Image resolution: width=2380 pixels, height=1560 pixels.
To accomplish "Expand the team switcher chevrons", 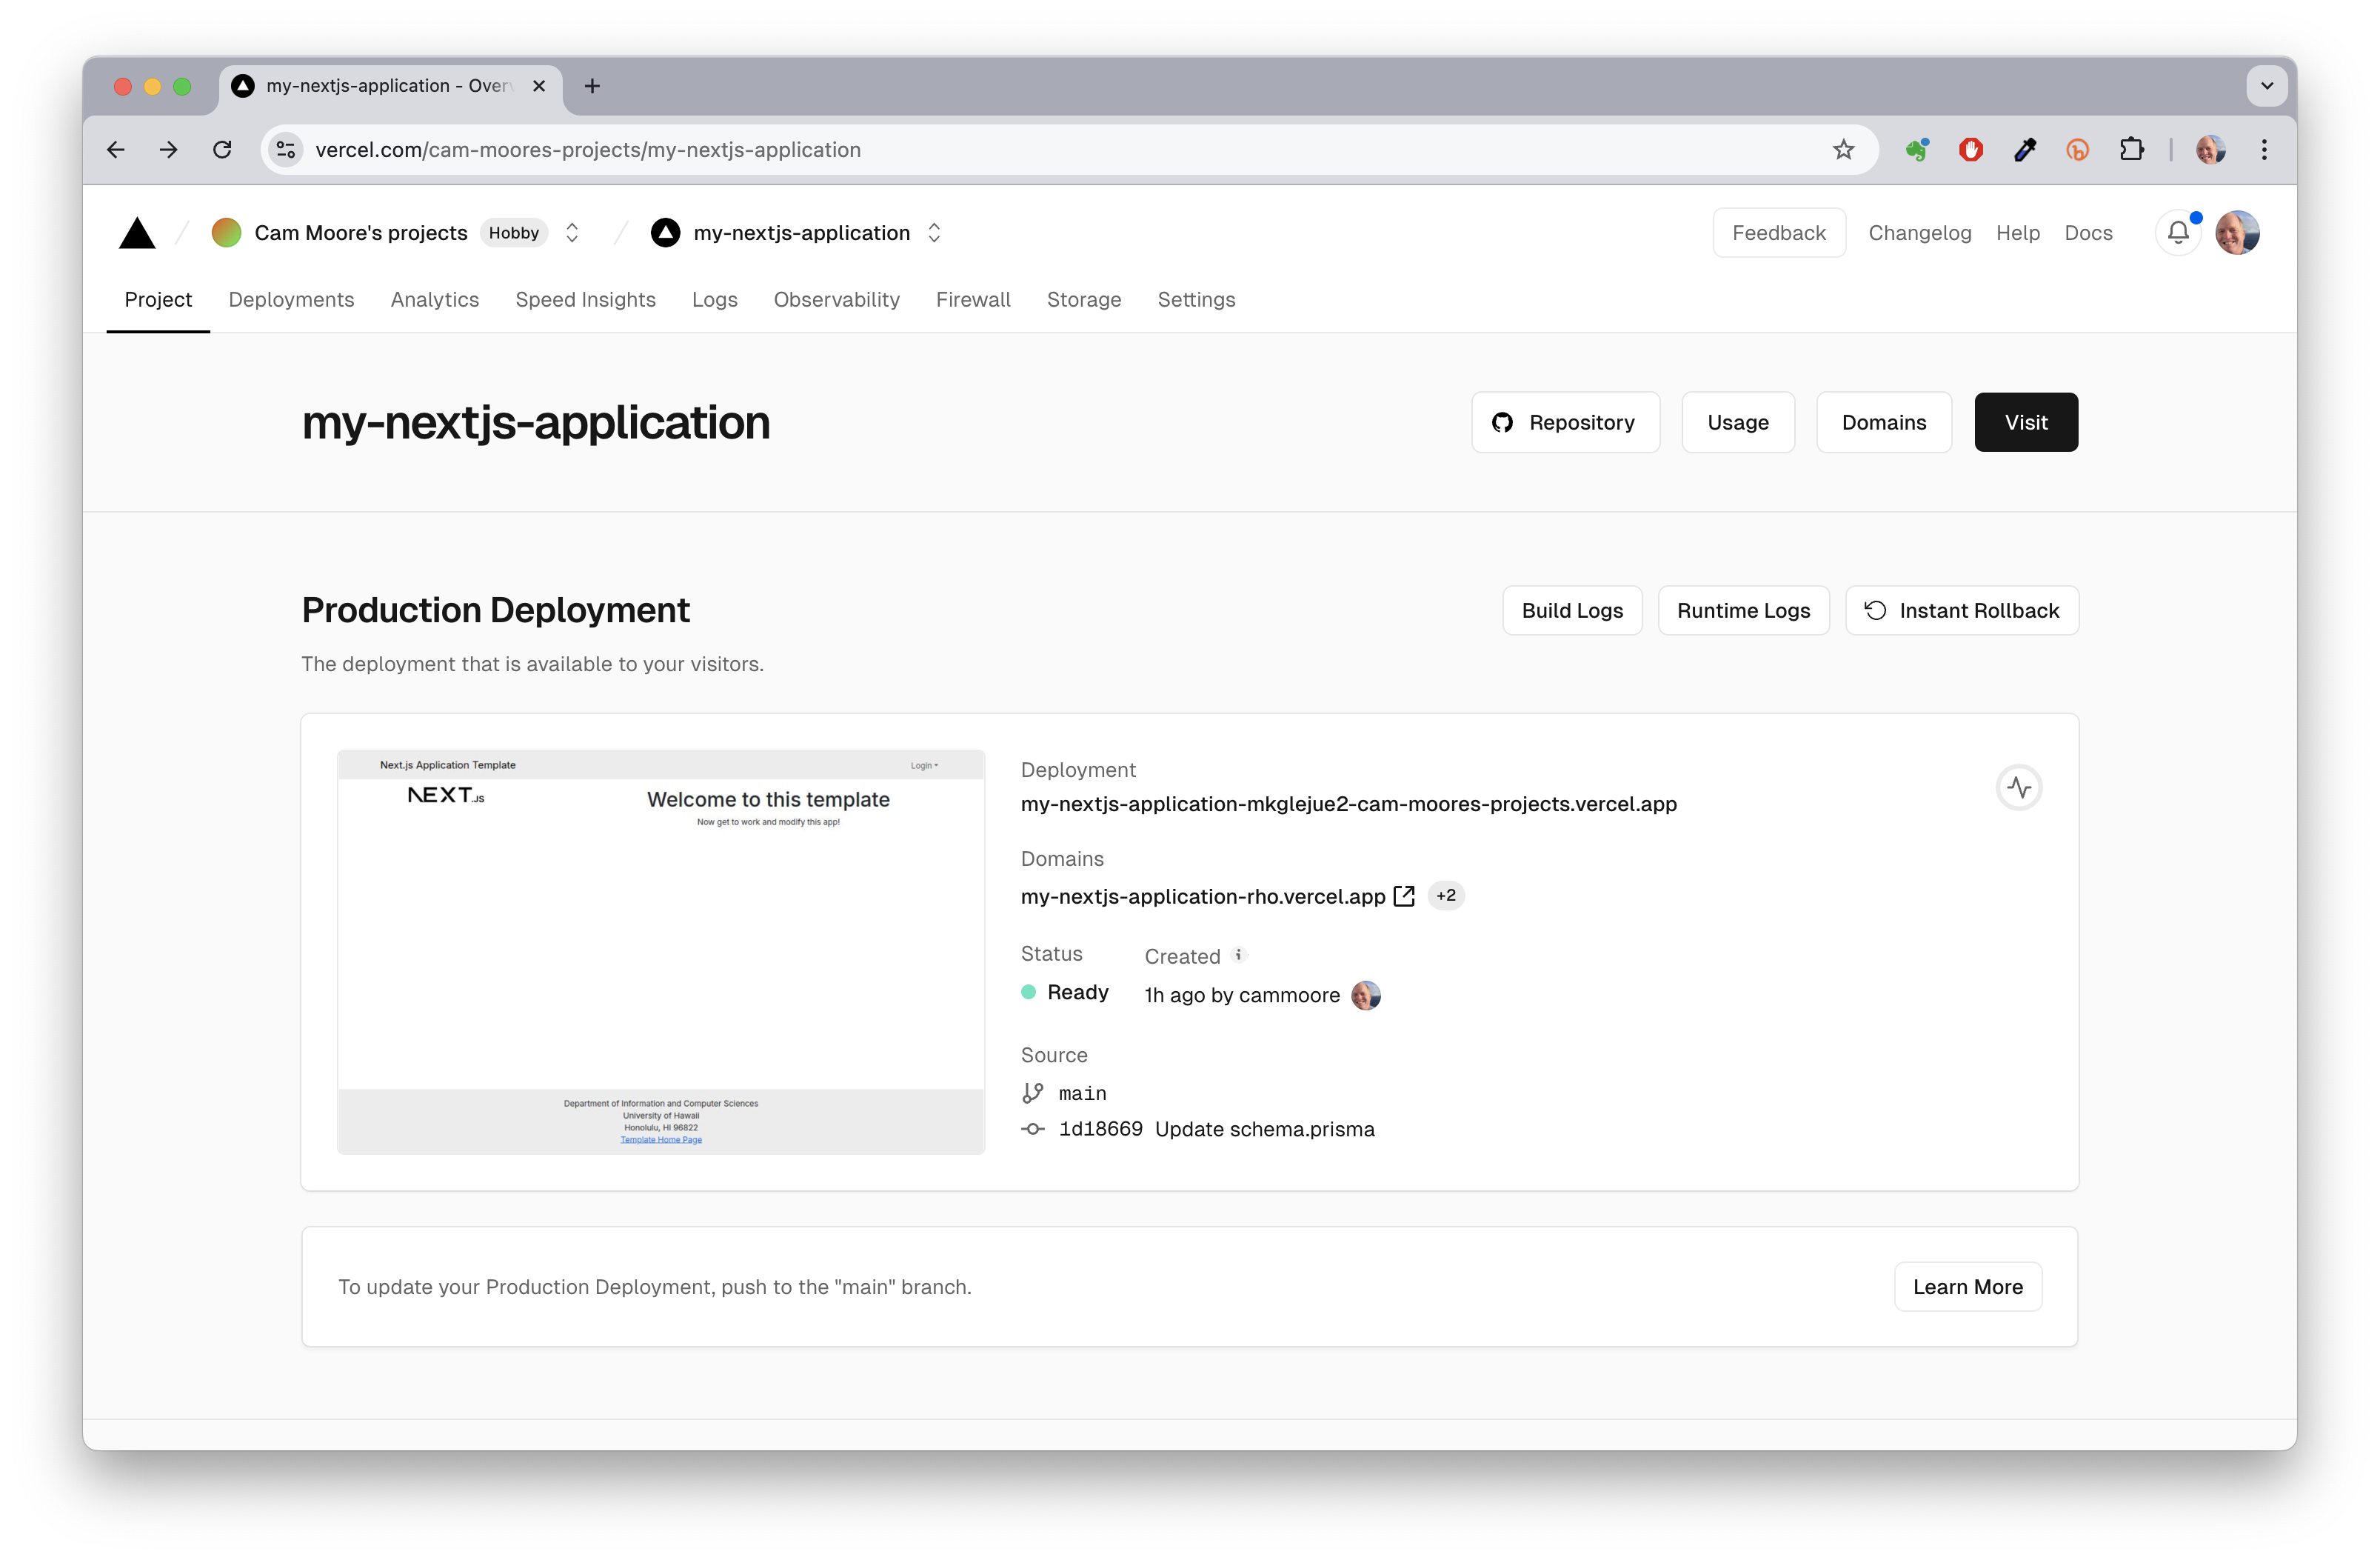I will click(572, 233).
